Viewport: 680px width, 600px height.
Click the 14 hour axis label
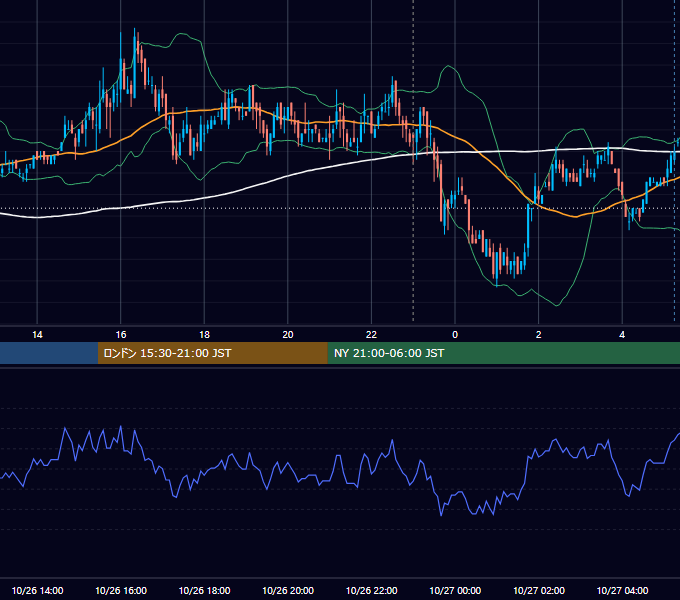[37, 335]
